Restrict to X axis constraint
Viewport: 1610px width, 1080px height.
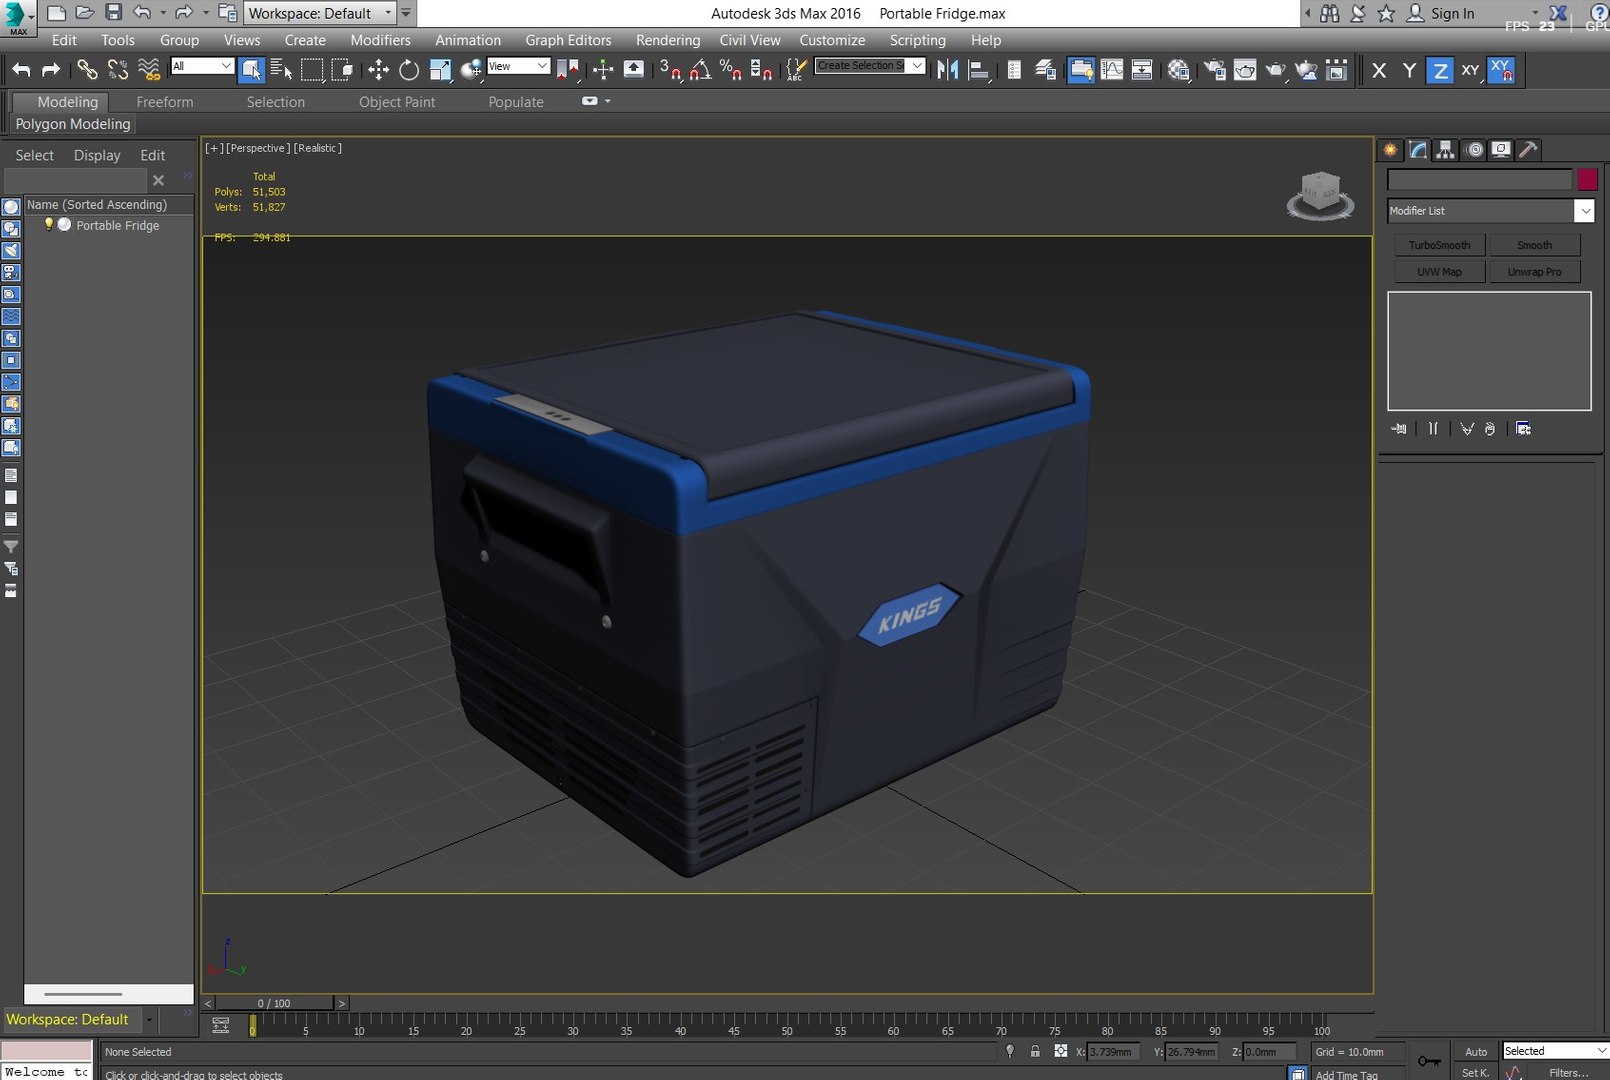coord(1379,70)
